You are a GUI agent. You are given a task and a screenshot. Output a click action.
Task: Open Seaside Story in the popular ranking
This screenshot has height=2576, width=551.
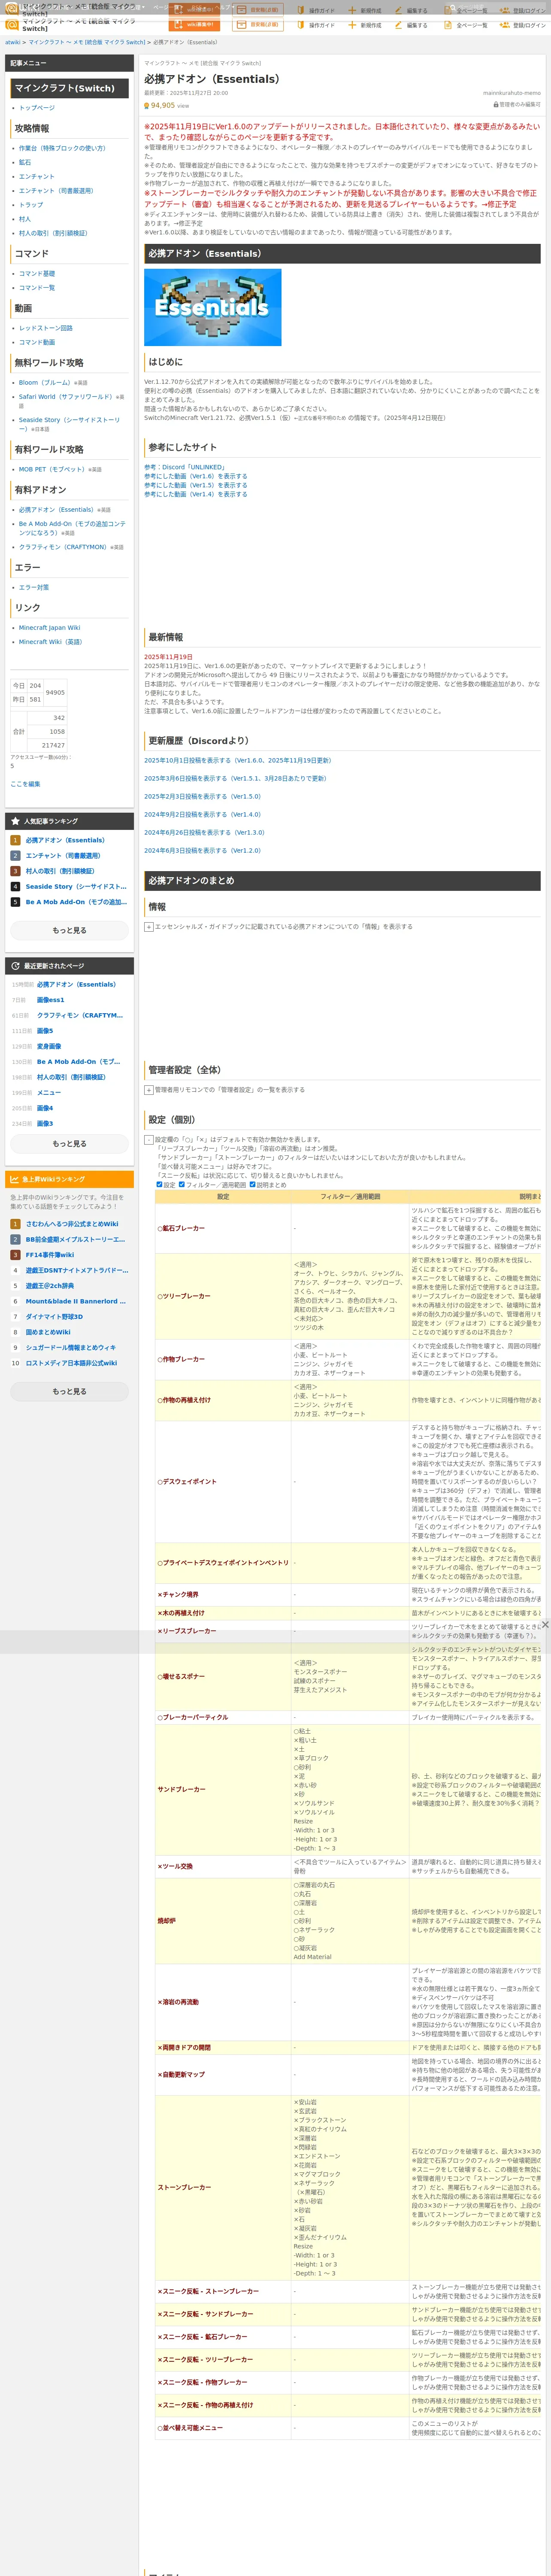[76, 886]
